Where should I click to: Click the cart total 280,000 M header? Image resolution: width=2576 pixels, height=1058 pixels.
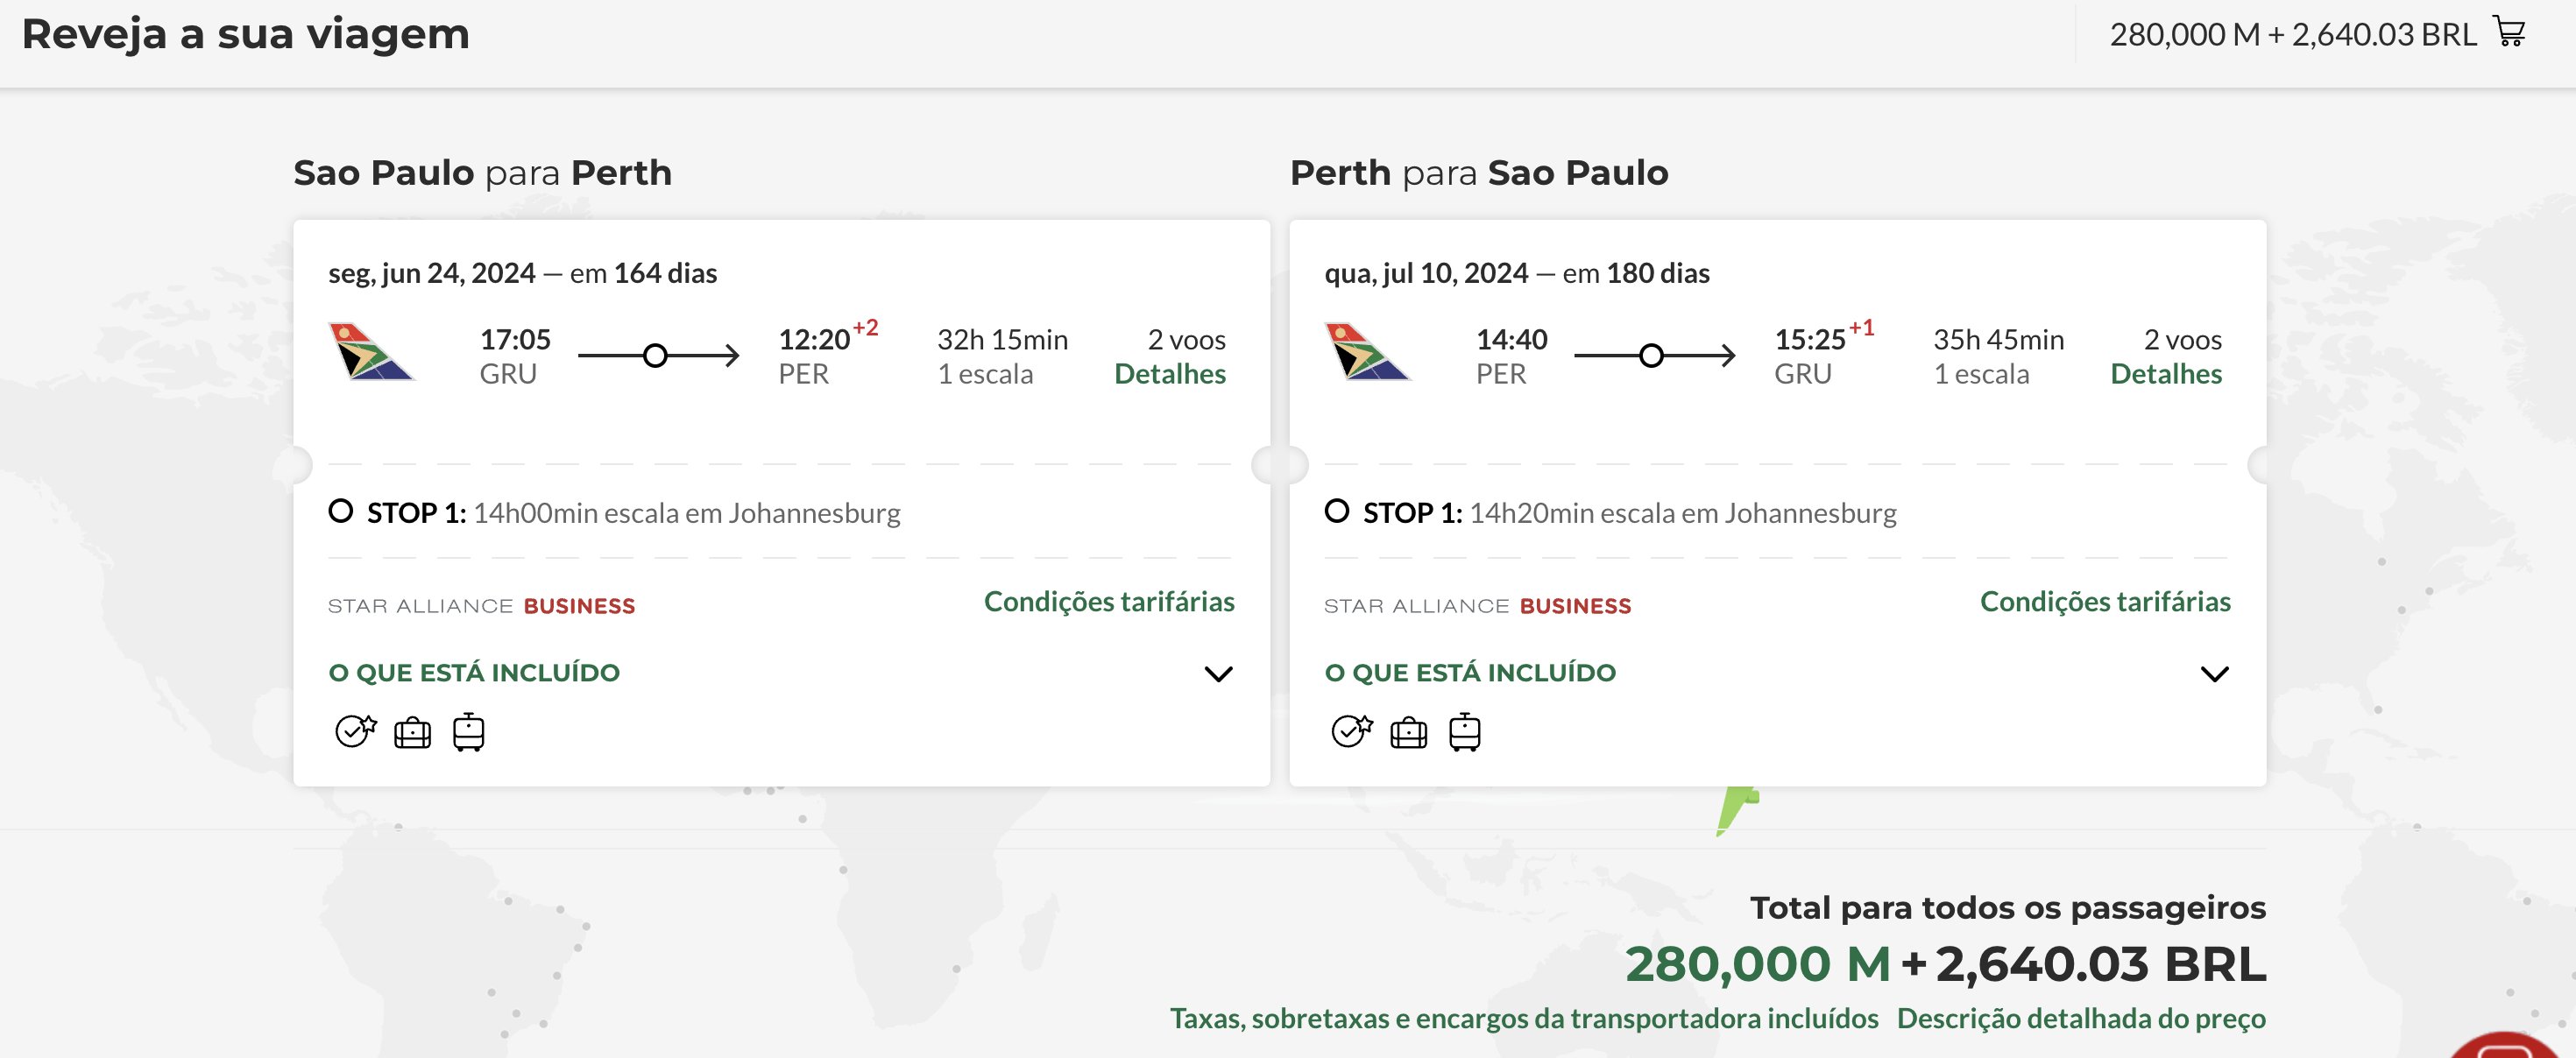2293,34
